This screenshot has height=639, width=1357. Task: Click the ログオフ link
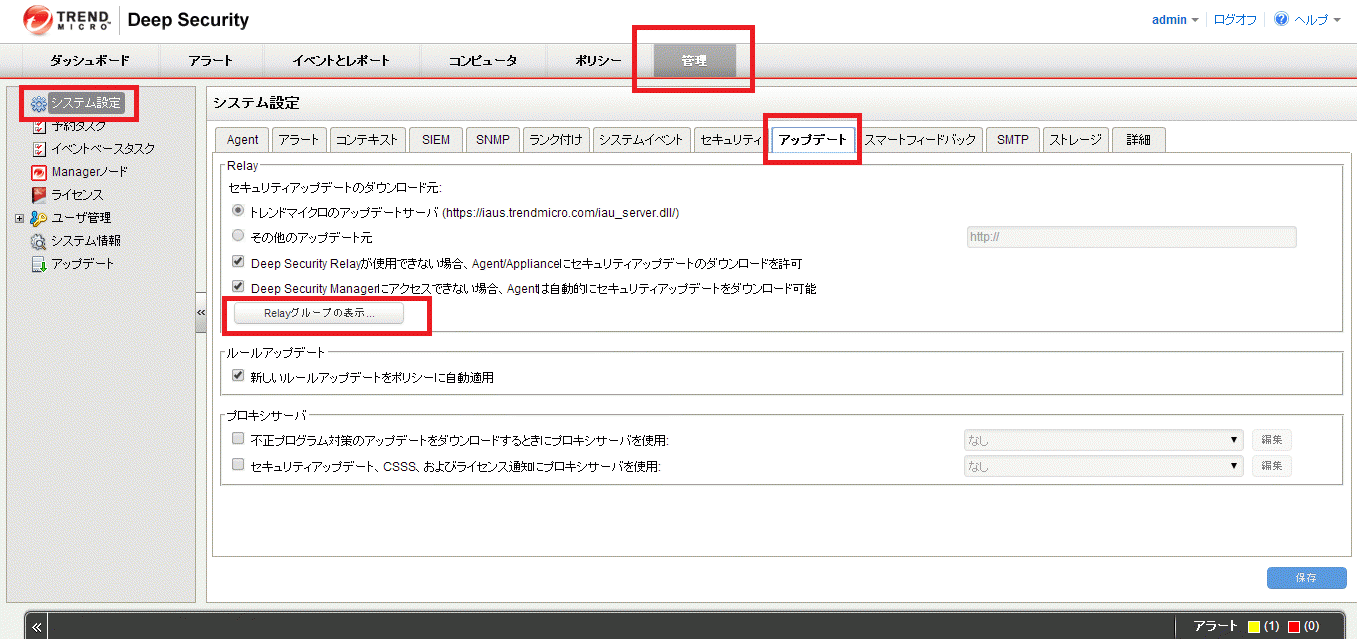pyautogui.click(x=1235, y=20)
